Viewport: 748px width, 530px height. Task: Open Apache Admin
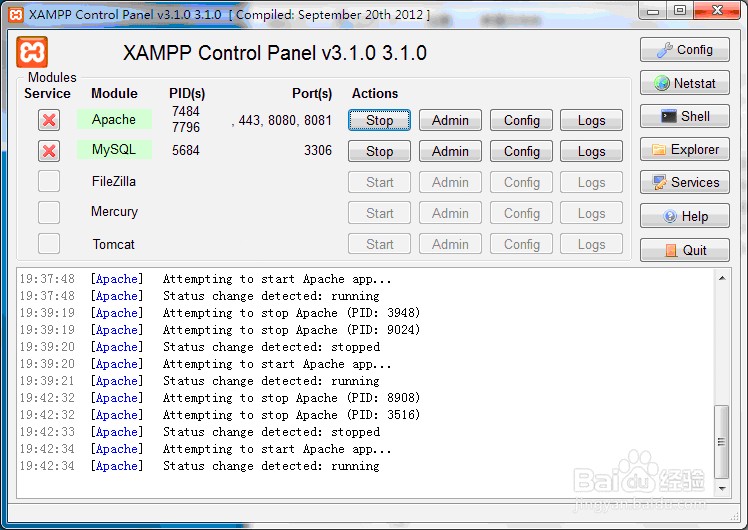click(450, 120)
